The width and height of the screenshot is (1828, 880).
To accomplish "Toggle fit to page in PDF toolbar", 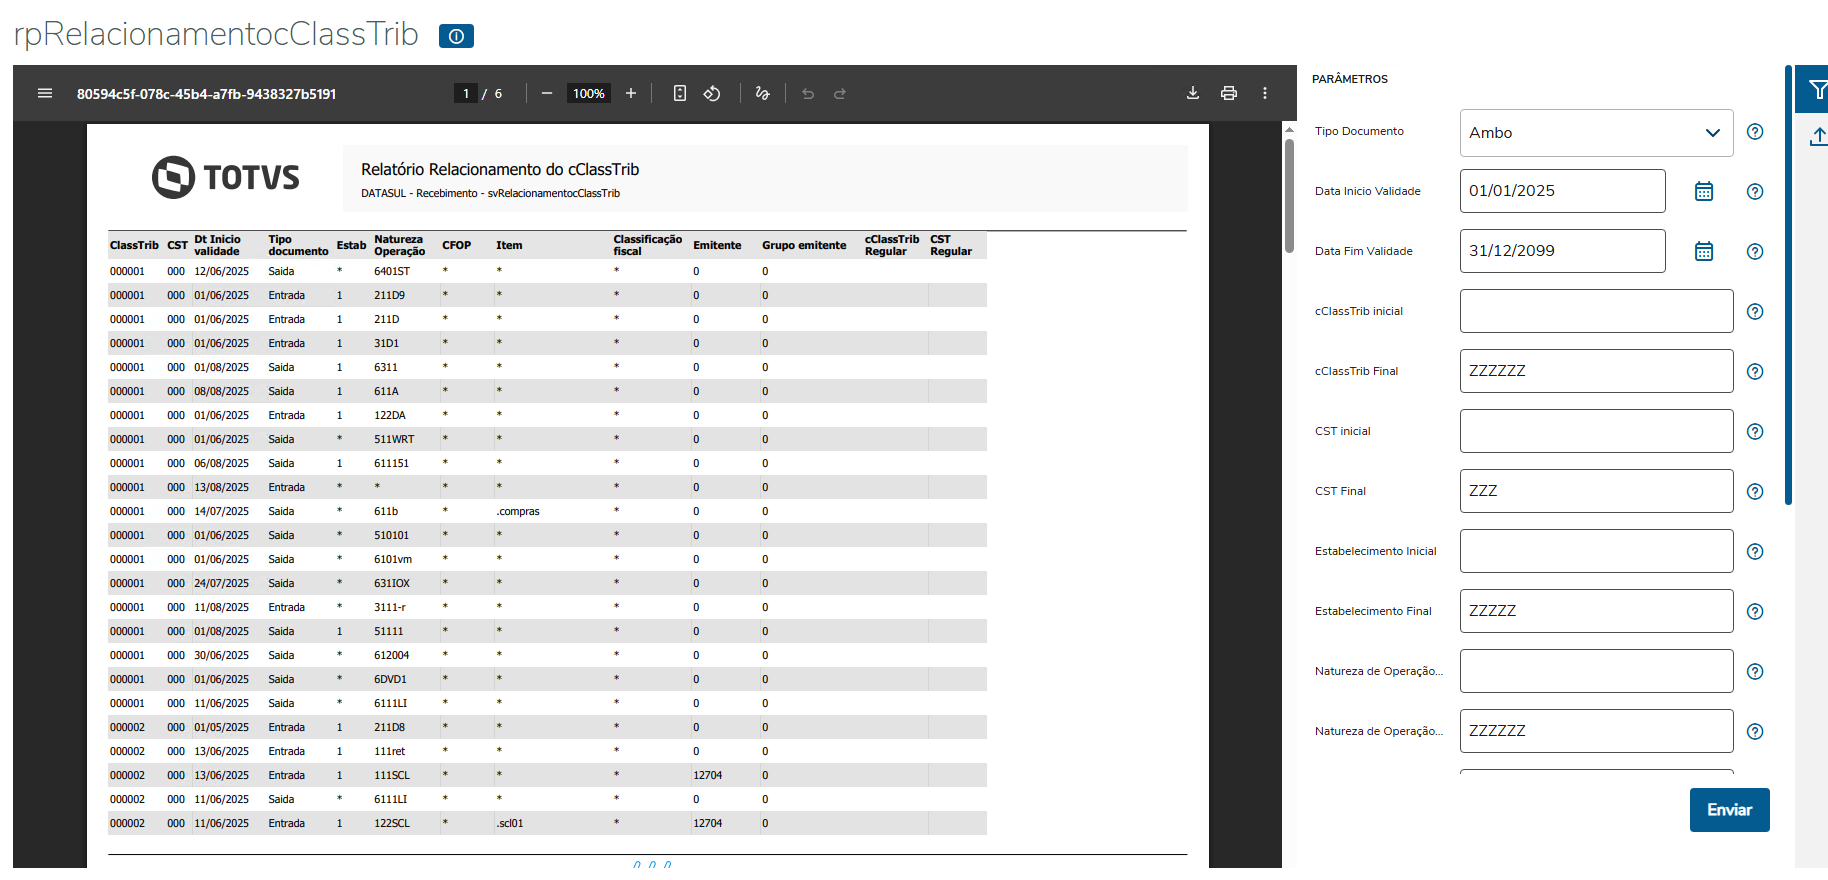I will [680, 93].
